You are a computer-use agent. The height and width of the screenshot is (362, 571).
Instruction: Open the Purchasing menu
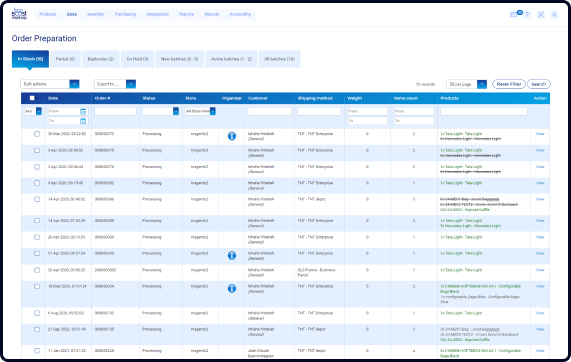click(125, 14)
